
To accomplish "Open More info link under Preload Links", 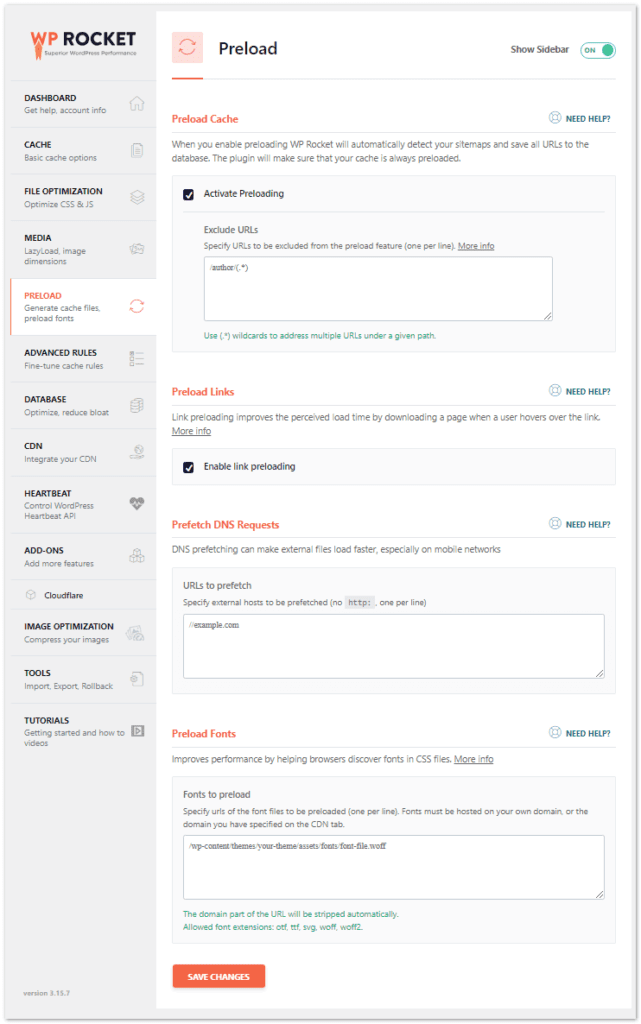I will [x=191, y=431].
